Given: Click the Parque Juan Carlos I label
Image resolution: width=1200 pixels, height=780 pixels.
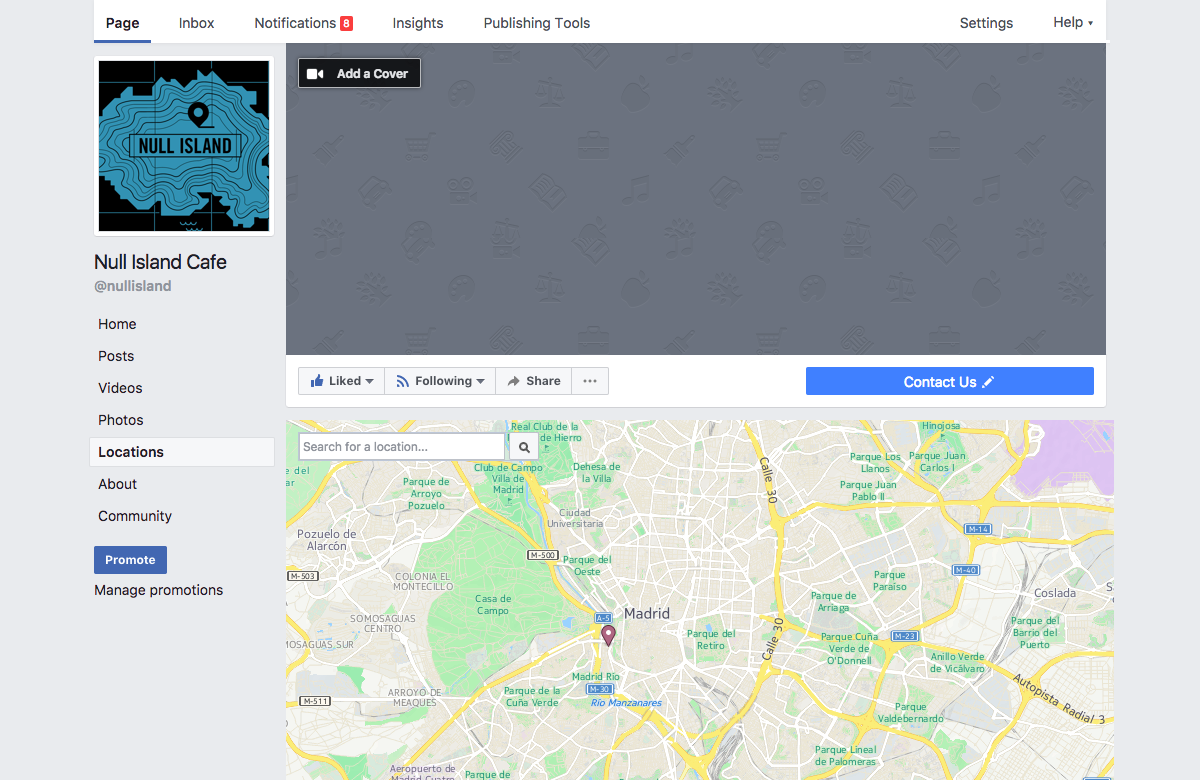Looking at the screenshot, I should (x=938, y=462).
